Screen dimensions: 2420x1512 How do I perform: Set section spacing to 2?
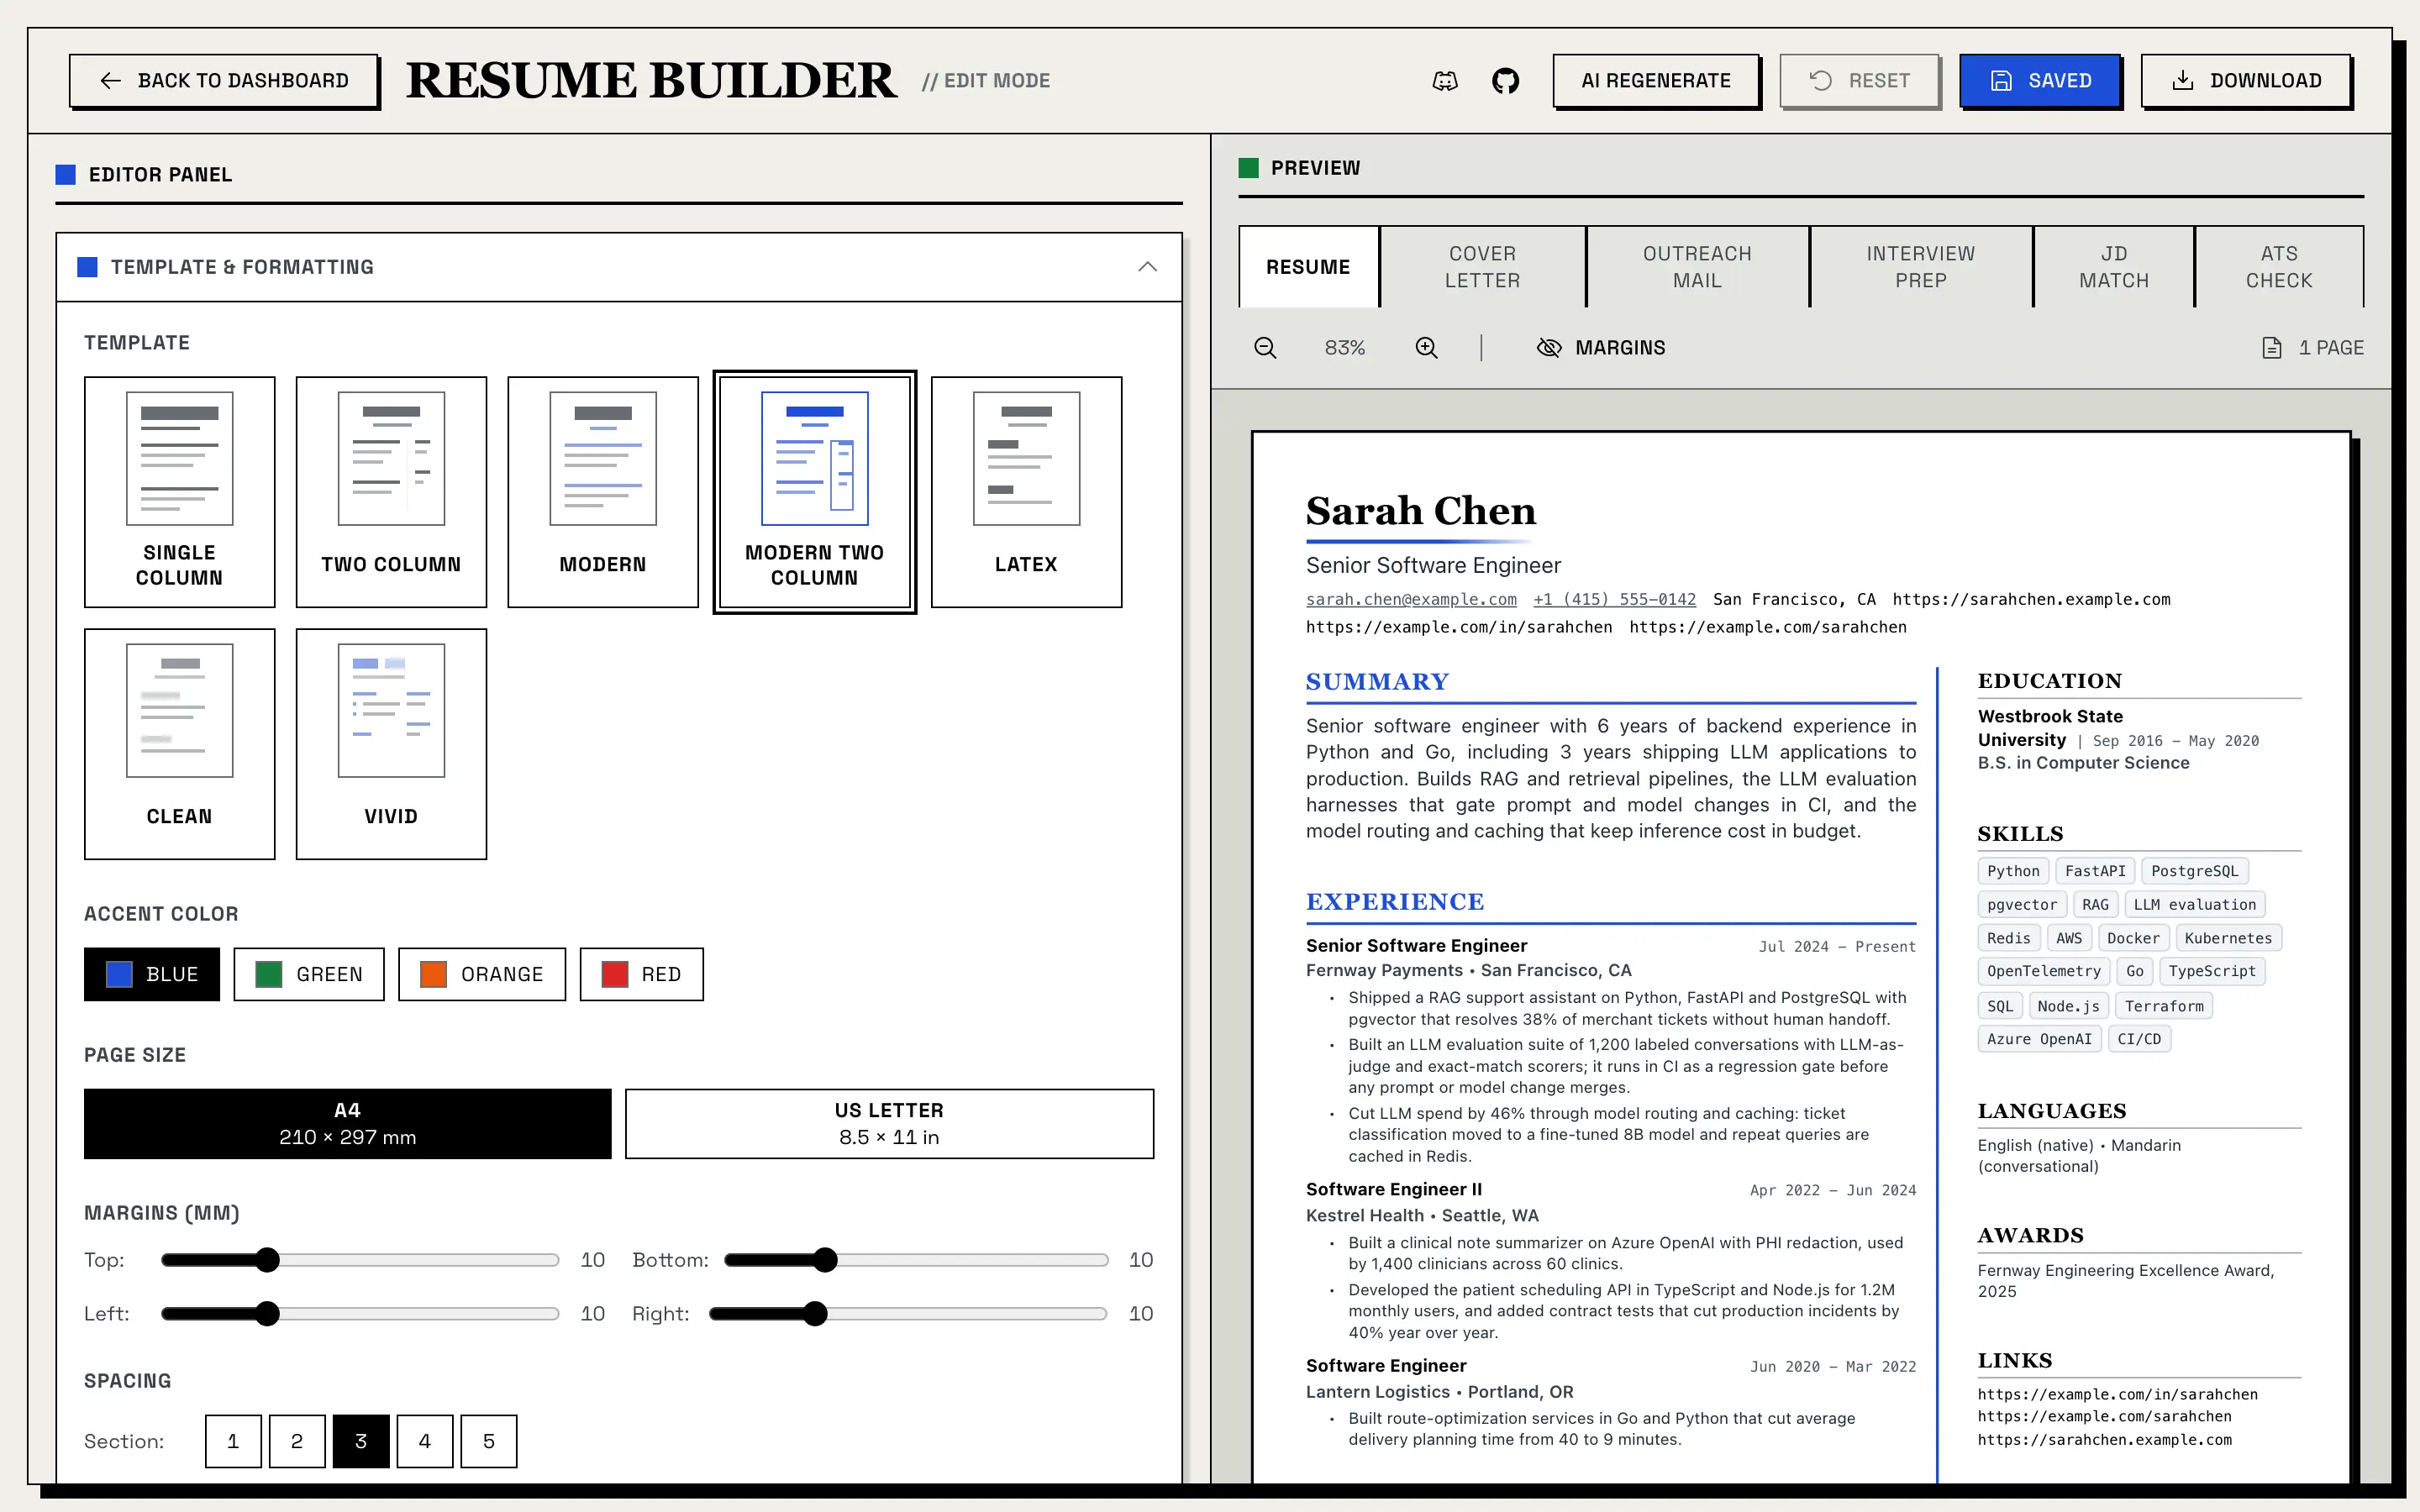pyautogui.click(x=297, y=1441)
